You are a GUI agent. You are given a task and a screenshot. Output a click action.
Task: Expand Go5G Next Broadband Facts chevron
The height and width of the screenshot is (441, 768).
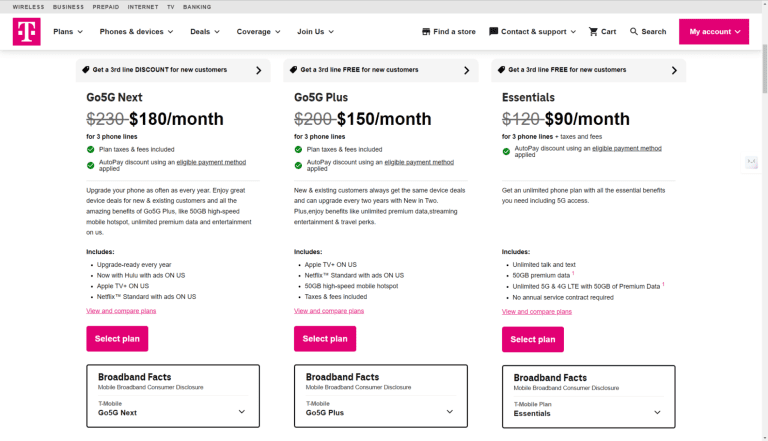click(241, 411)
